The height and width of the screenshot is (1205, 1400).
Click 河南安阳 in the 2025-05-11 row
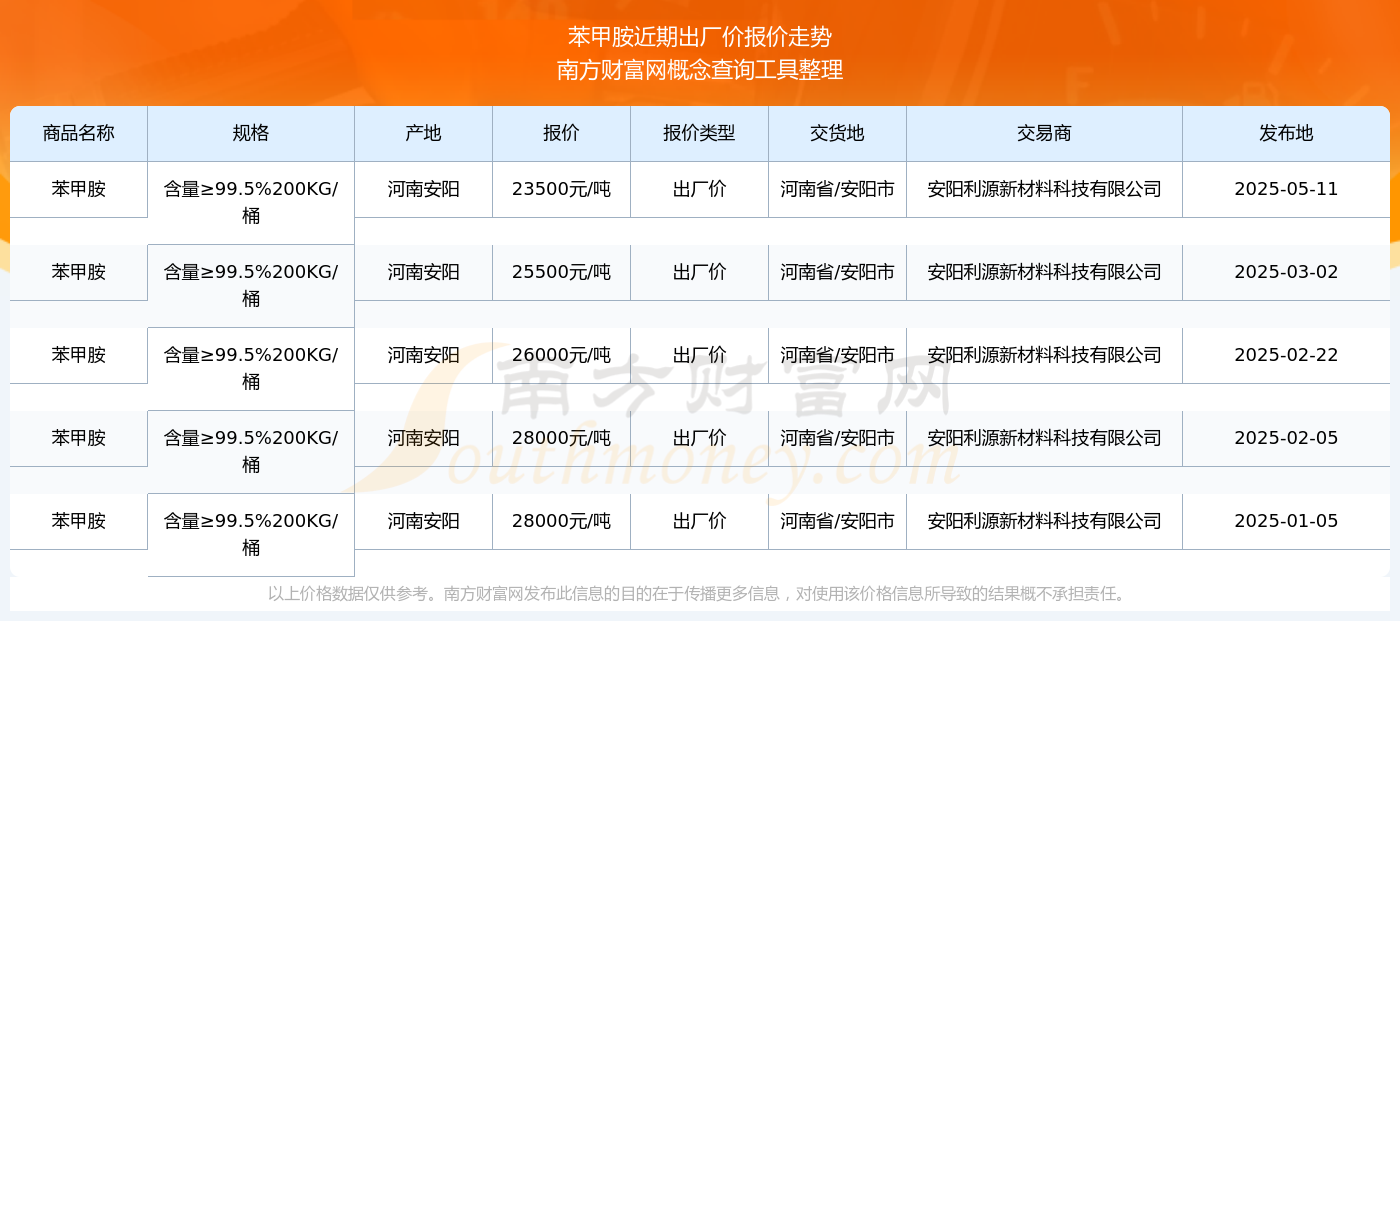click(x=423, y=189)
